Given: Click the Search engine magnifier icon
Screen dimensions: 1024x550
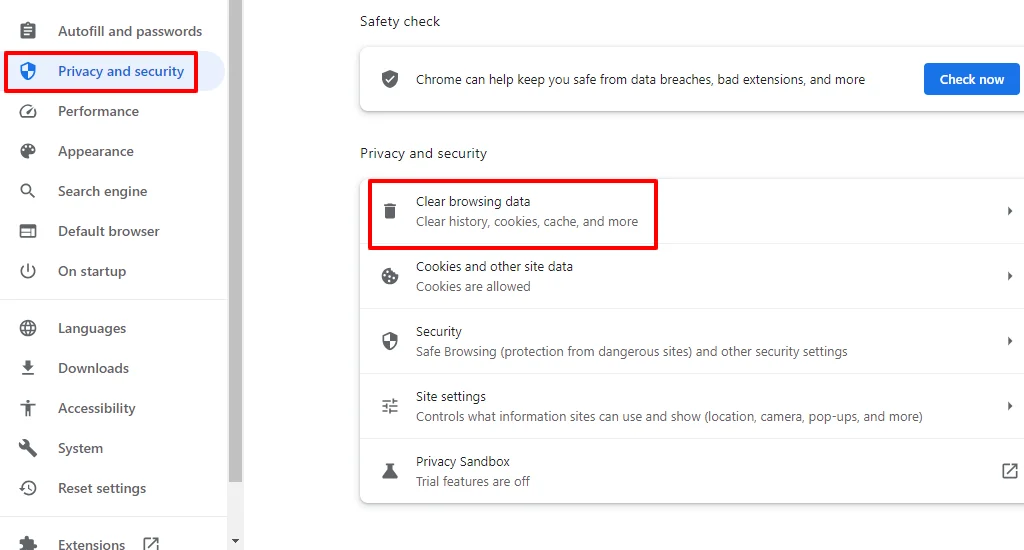Looking at the screenshot, I should pyautogui.click(x=27, y=191).
